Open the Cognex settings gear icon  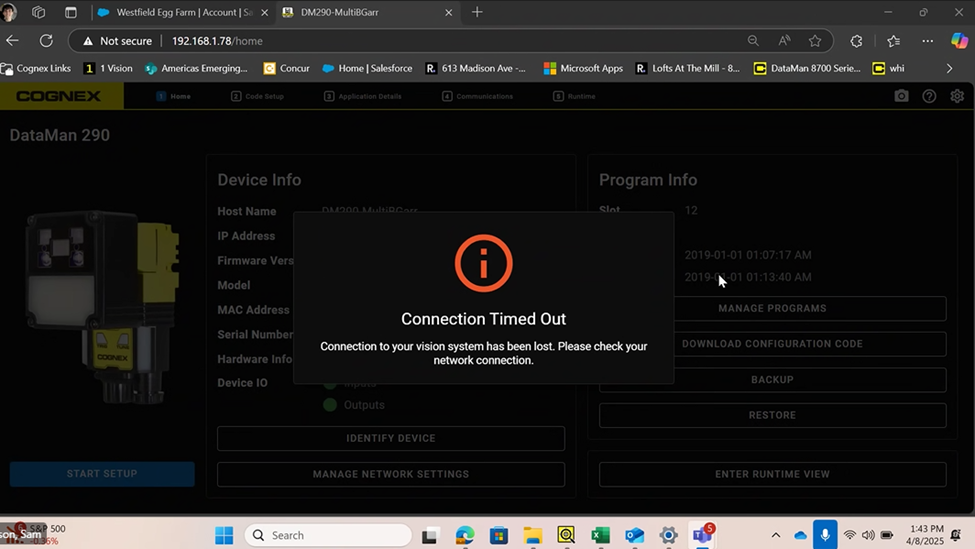point(957,96)
